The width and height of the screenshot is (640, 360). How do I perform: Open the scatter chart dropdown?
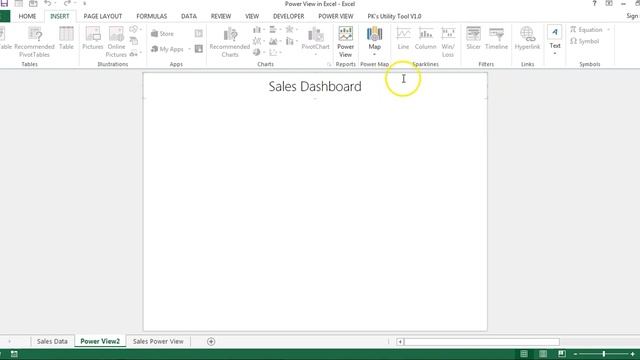pos(275,52)
